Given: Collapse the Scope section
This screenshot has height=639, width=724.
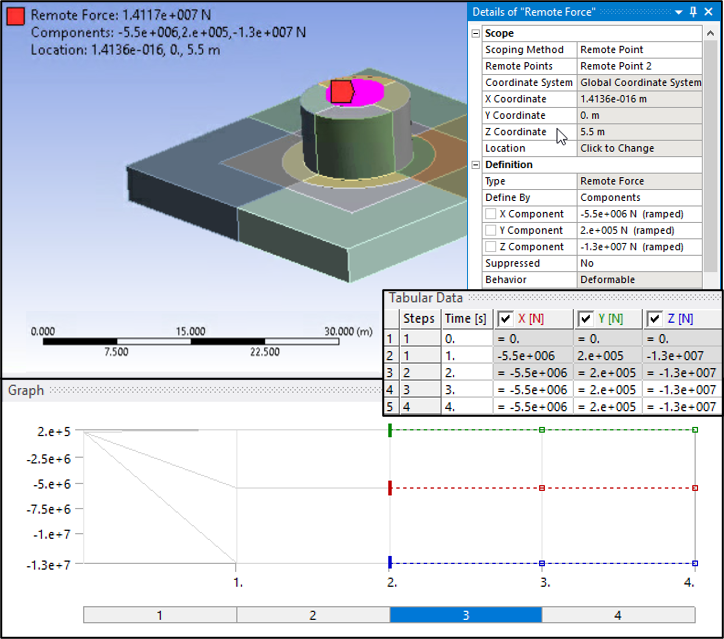Looking at the screenshot, I should tap(476, 33).
